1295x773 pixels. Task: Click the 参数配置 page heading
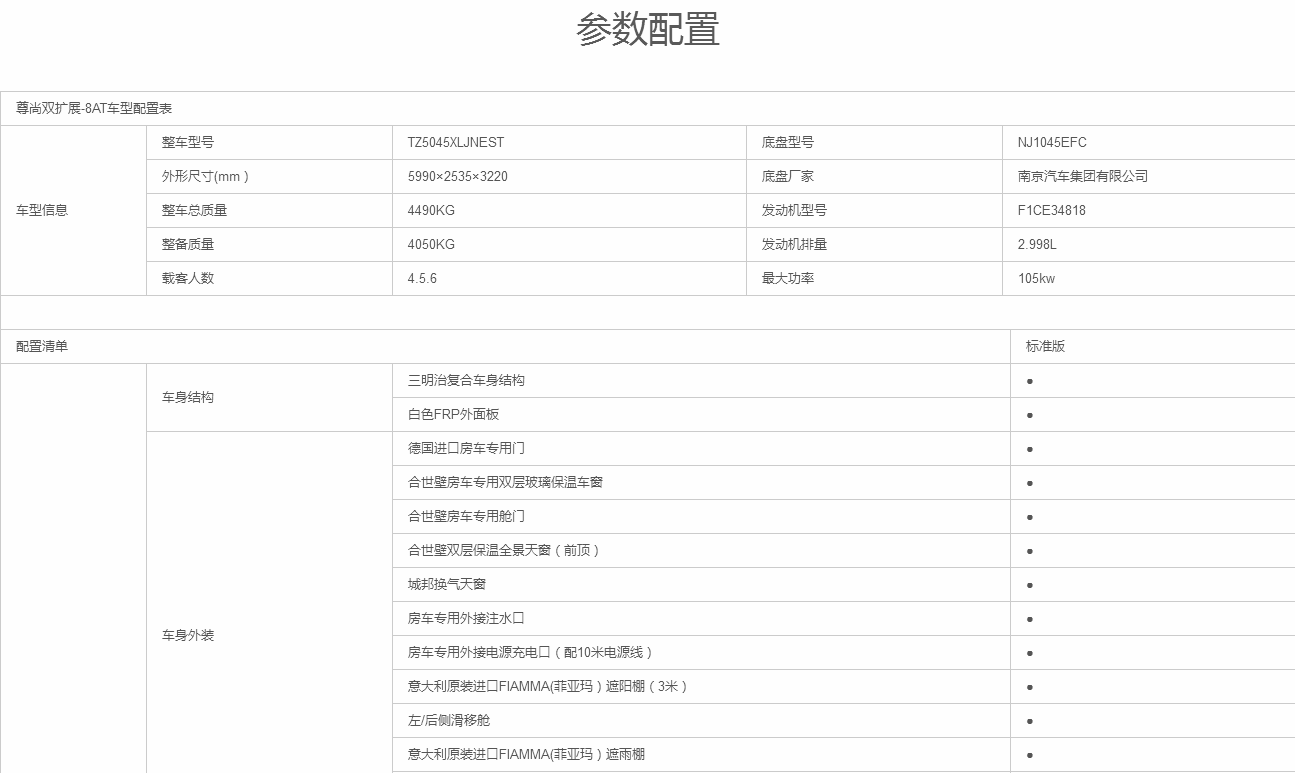pos(647,30)
